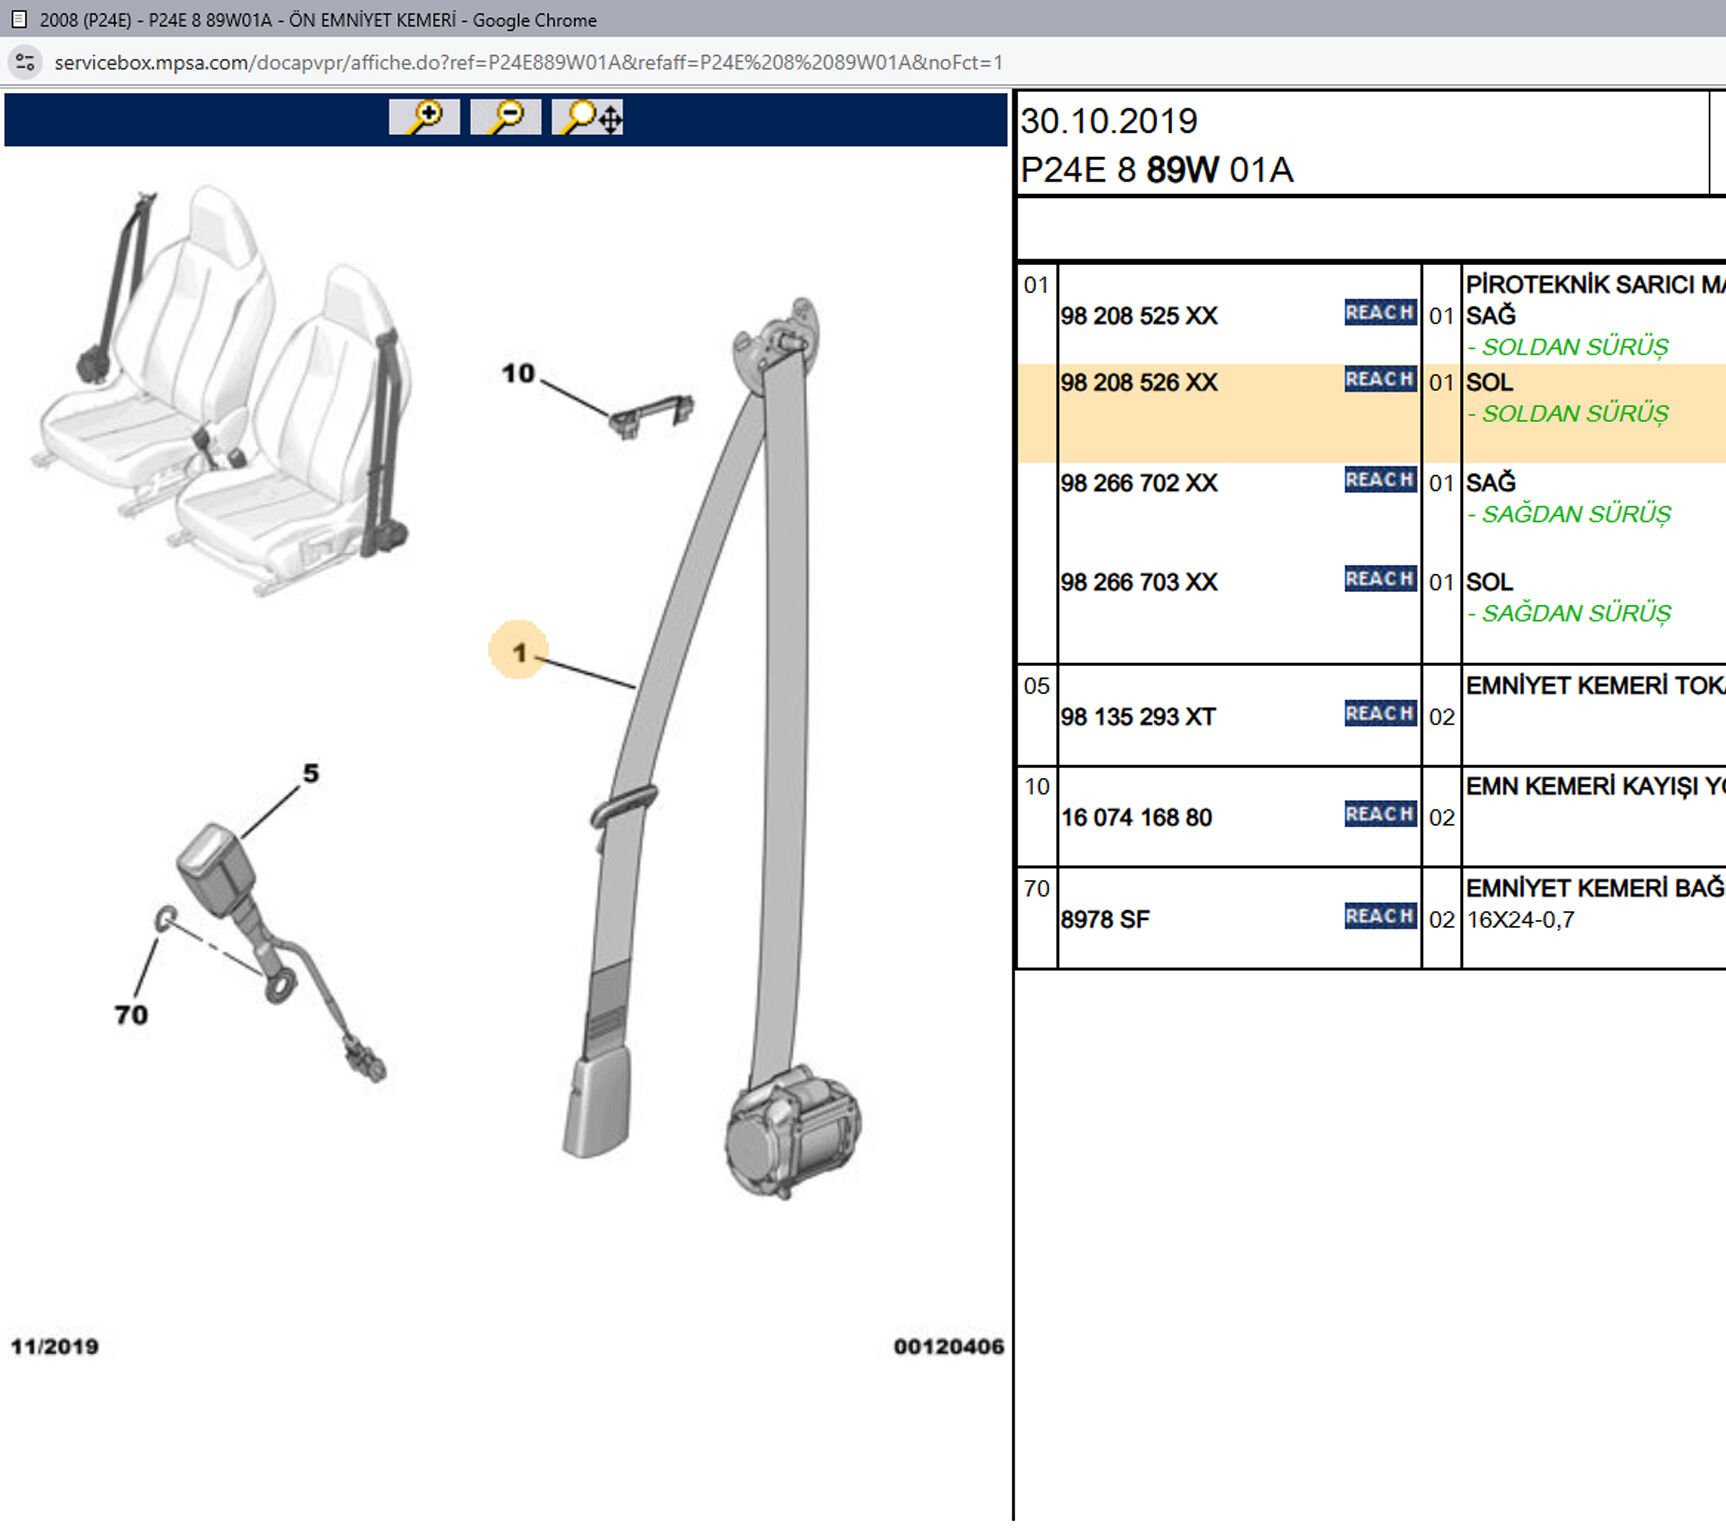Click the zoom and pan magnifier icon
1726x1536 pixels.
tap(588, 117)
